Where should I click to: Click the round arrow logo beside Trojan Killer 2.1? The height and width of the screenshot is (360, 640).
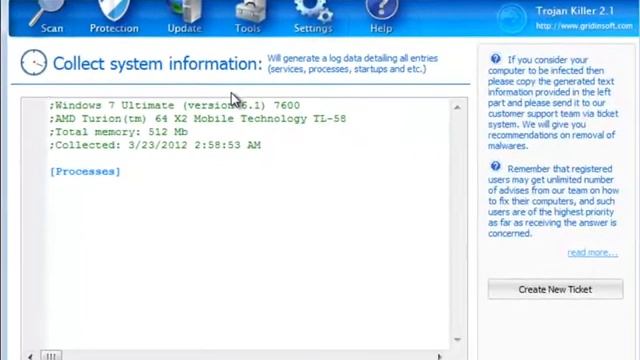point(511,18)
